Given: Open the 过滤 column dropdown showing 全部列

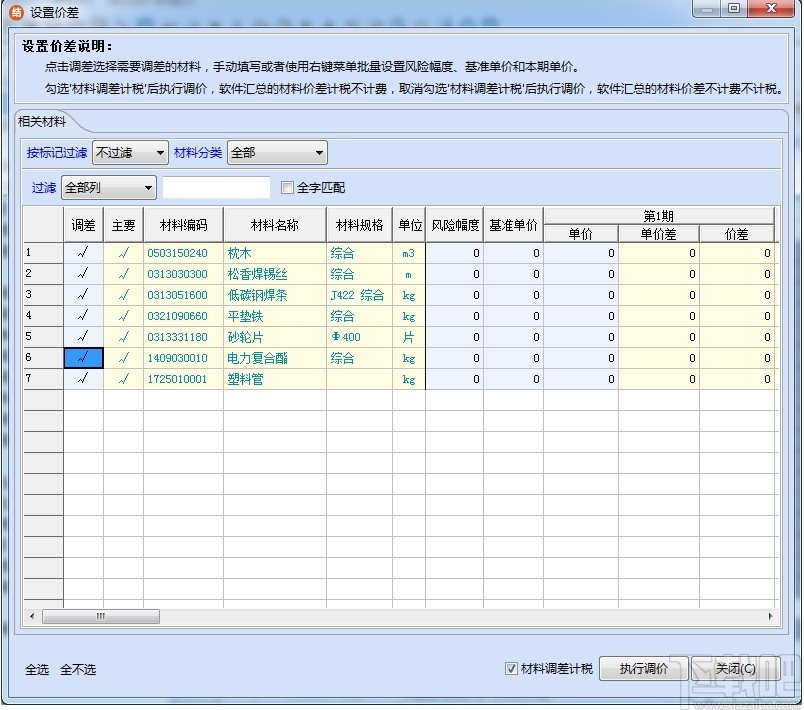Looking at the screenshot, I should click(109, 188).
